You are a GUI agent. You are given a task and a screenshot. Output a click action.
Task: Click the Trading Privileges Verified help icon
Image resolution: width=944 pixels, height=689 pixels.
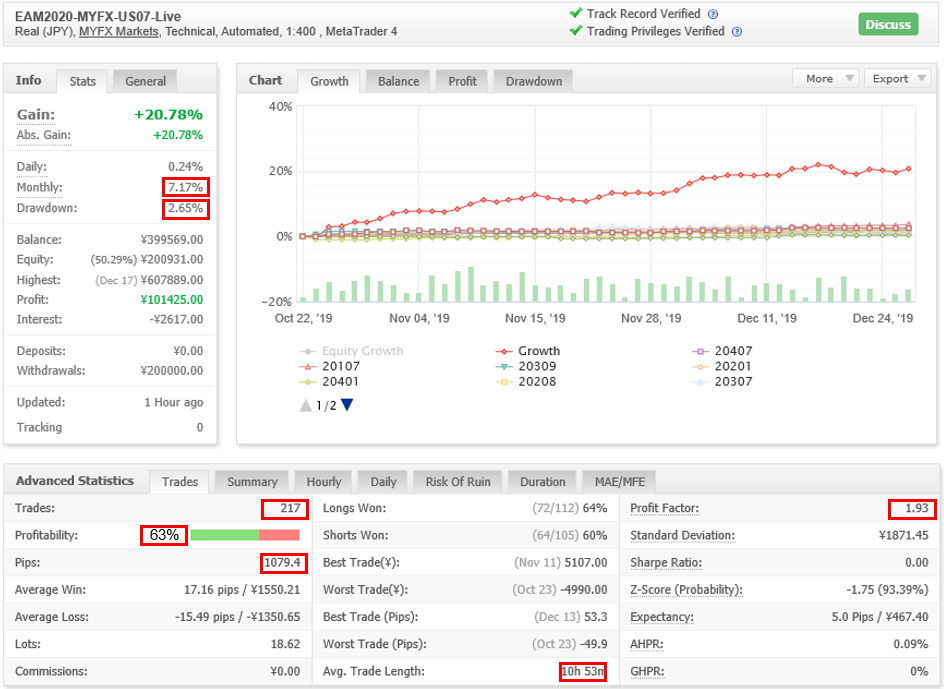[737, 32]
